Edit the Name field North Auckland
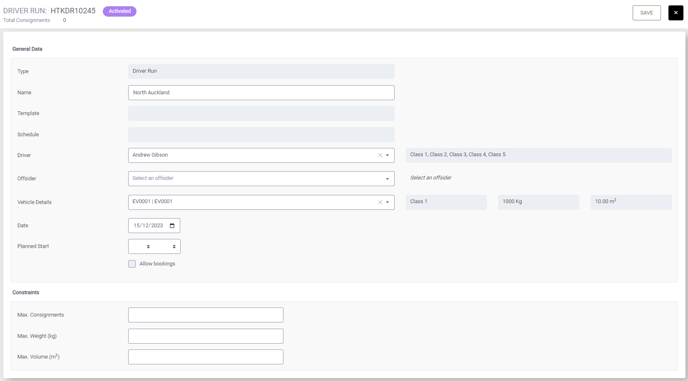 click(x=261, y=93)
